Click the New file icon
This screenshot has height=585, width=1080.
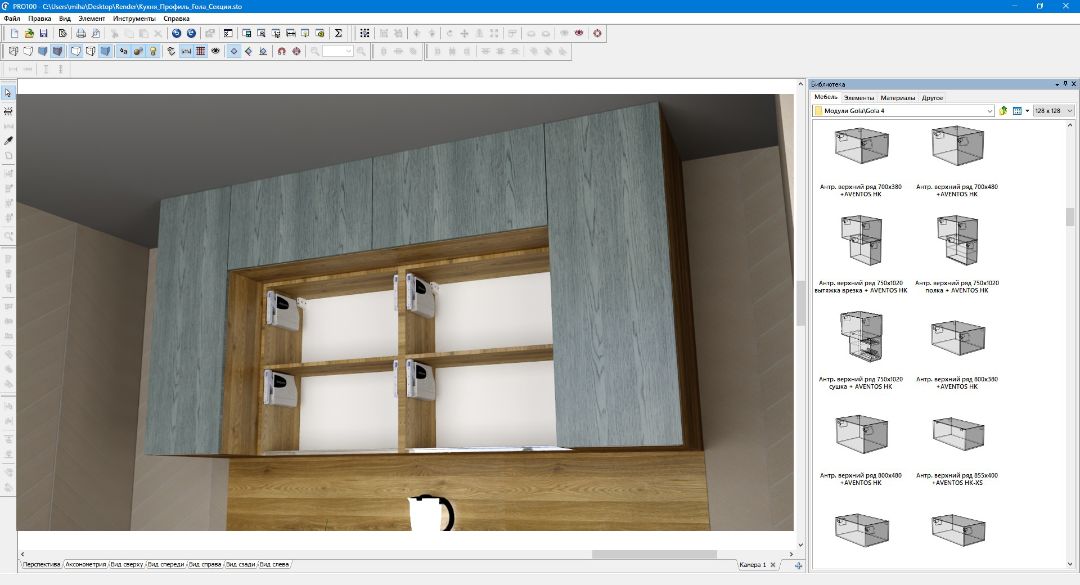(15, 33)
